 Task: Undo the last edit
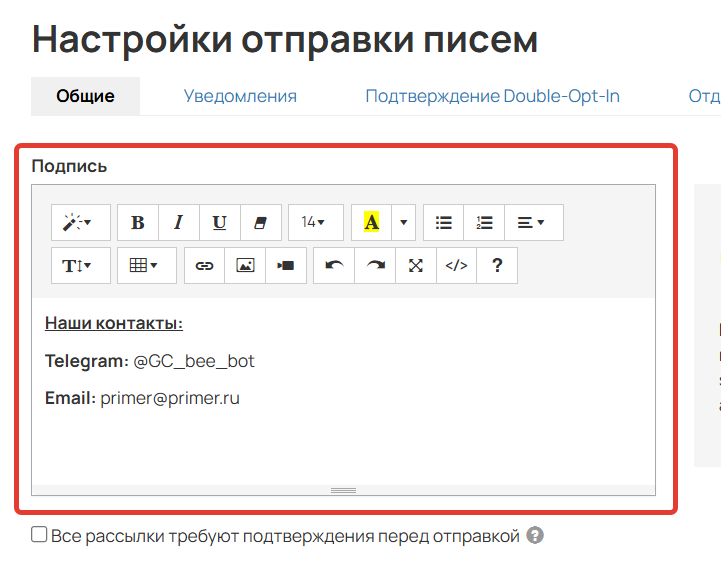pos(334,265)
